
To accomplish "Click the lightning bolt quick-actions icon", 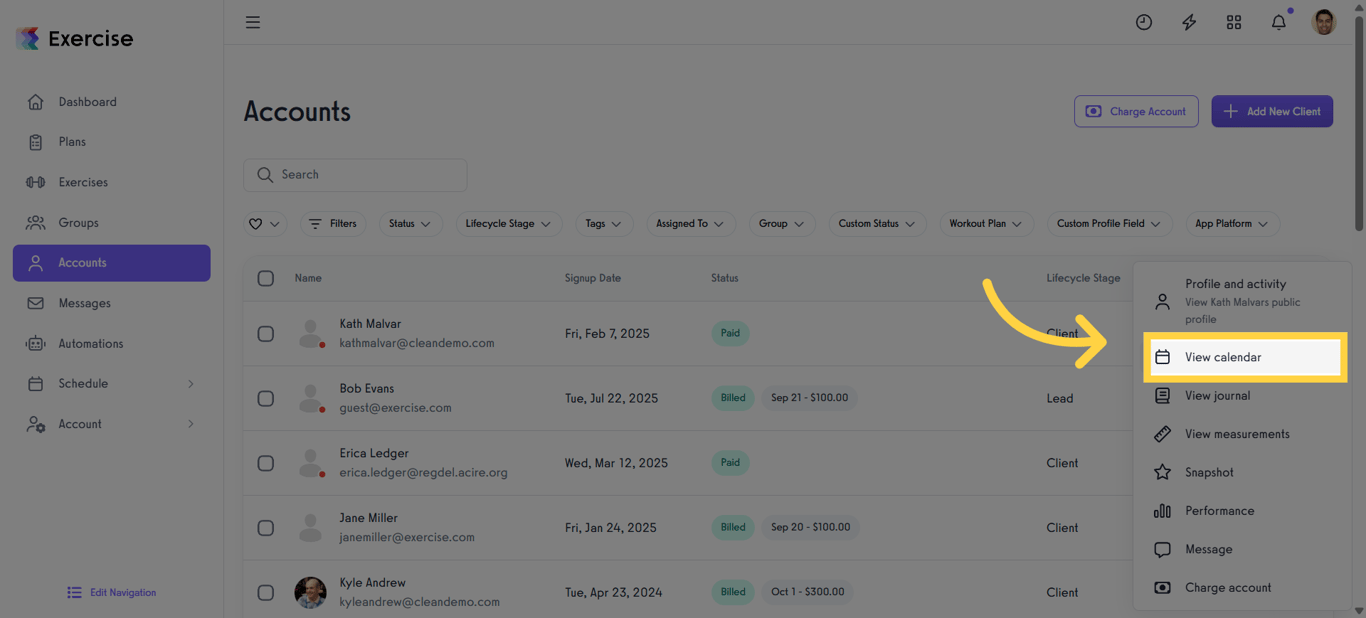I will pyautogui.click(x=1188, y=21).
